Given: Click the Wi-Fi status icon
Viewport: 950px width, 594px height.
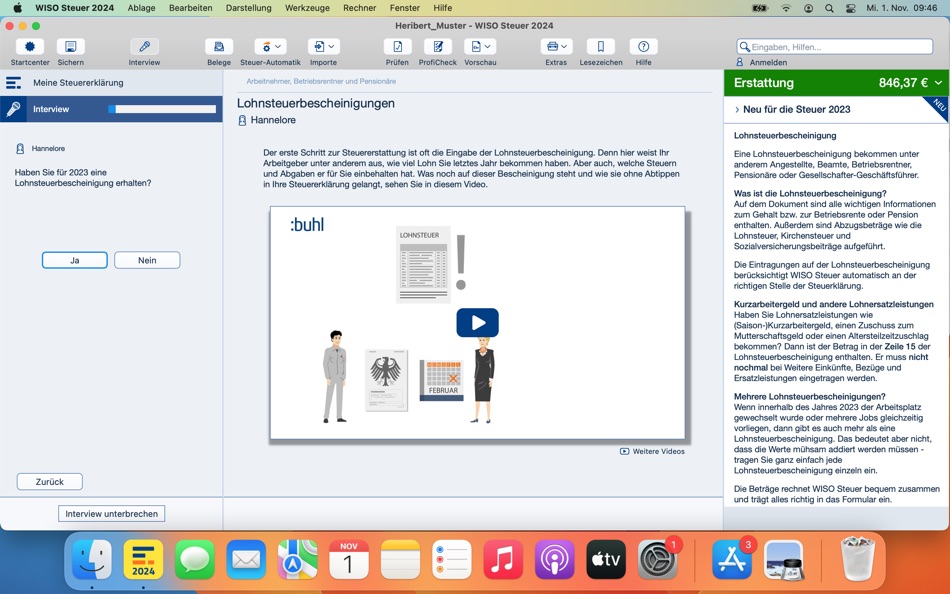Looking at the screenshot, I should (786, 8).
